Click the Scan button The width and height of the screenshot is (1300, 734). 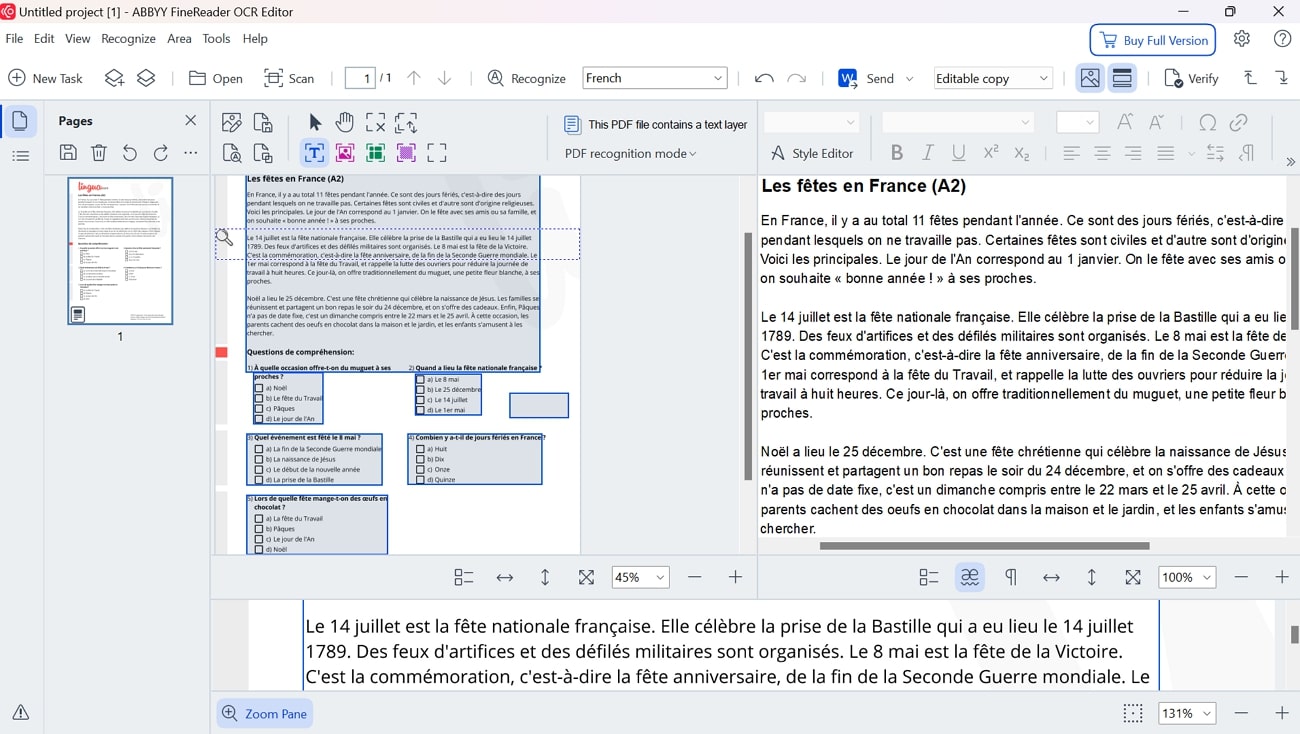tap(289, 78)
